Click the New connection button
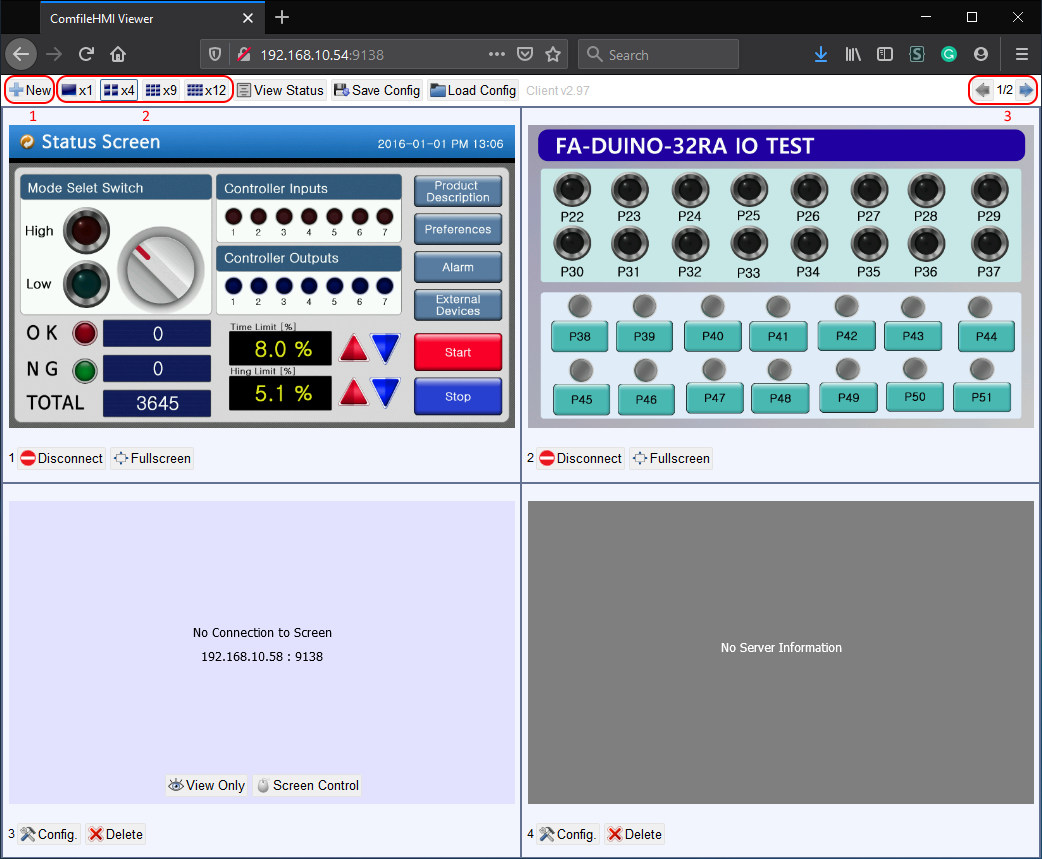 click(x=30, y=90)
